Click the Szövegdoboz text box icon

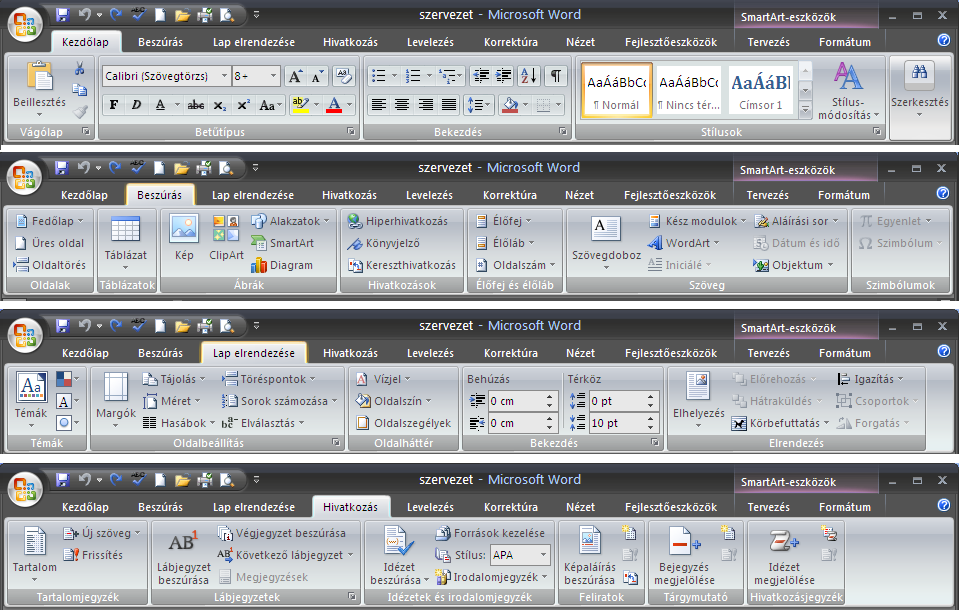coord(606,230)
